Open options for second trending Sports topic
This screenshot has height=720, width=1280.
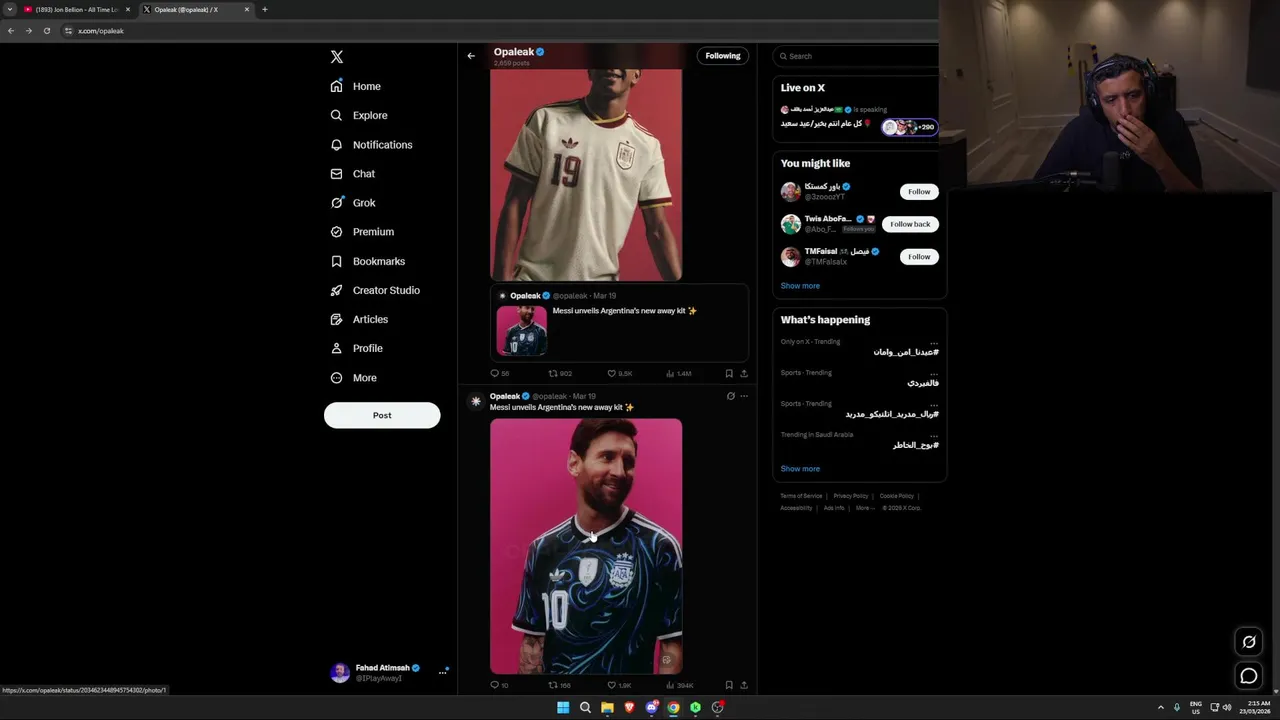pyautogui.click(x=934, y=404)
